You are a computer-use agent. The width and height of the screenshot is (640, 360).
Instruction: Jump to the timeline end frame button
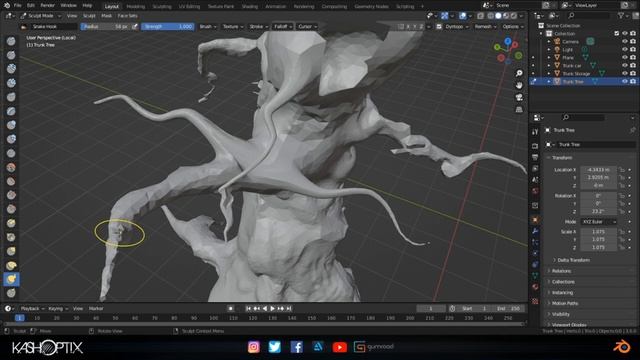click(289, 309)
